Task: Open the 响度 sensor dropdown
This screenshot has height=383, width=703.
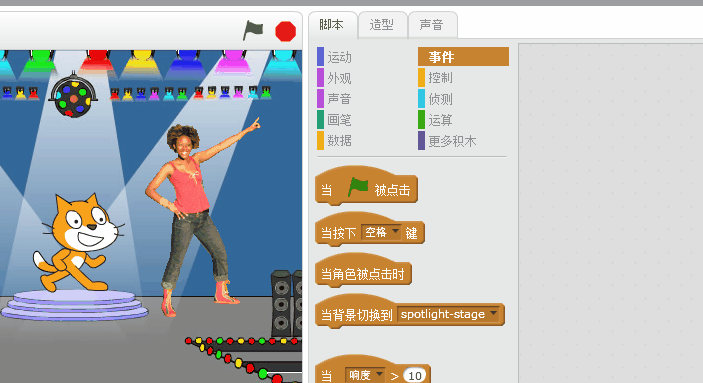Action: click(x=365, y=375)
